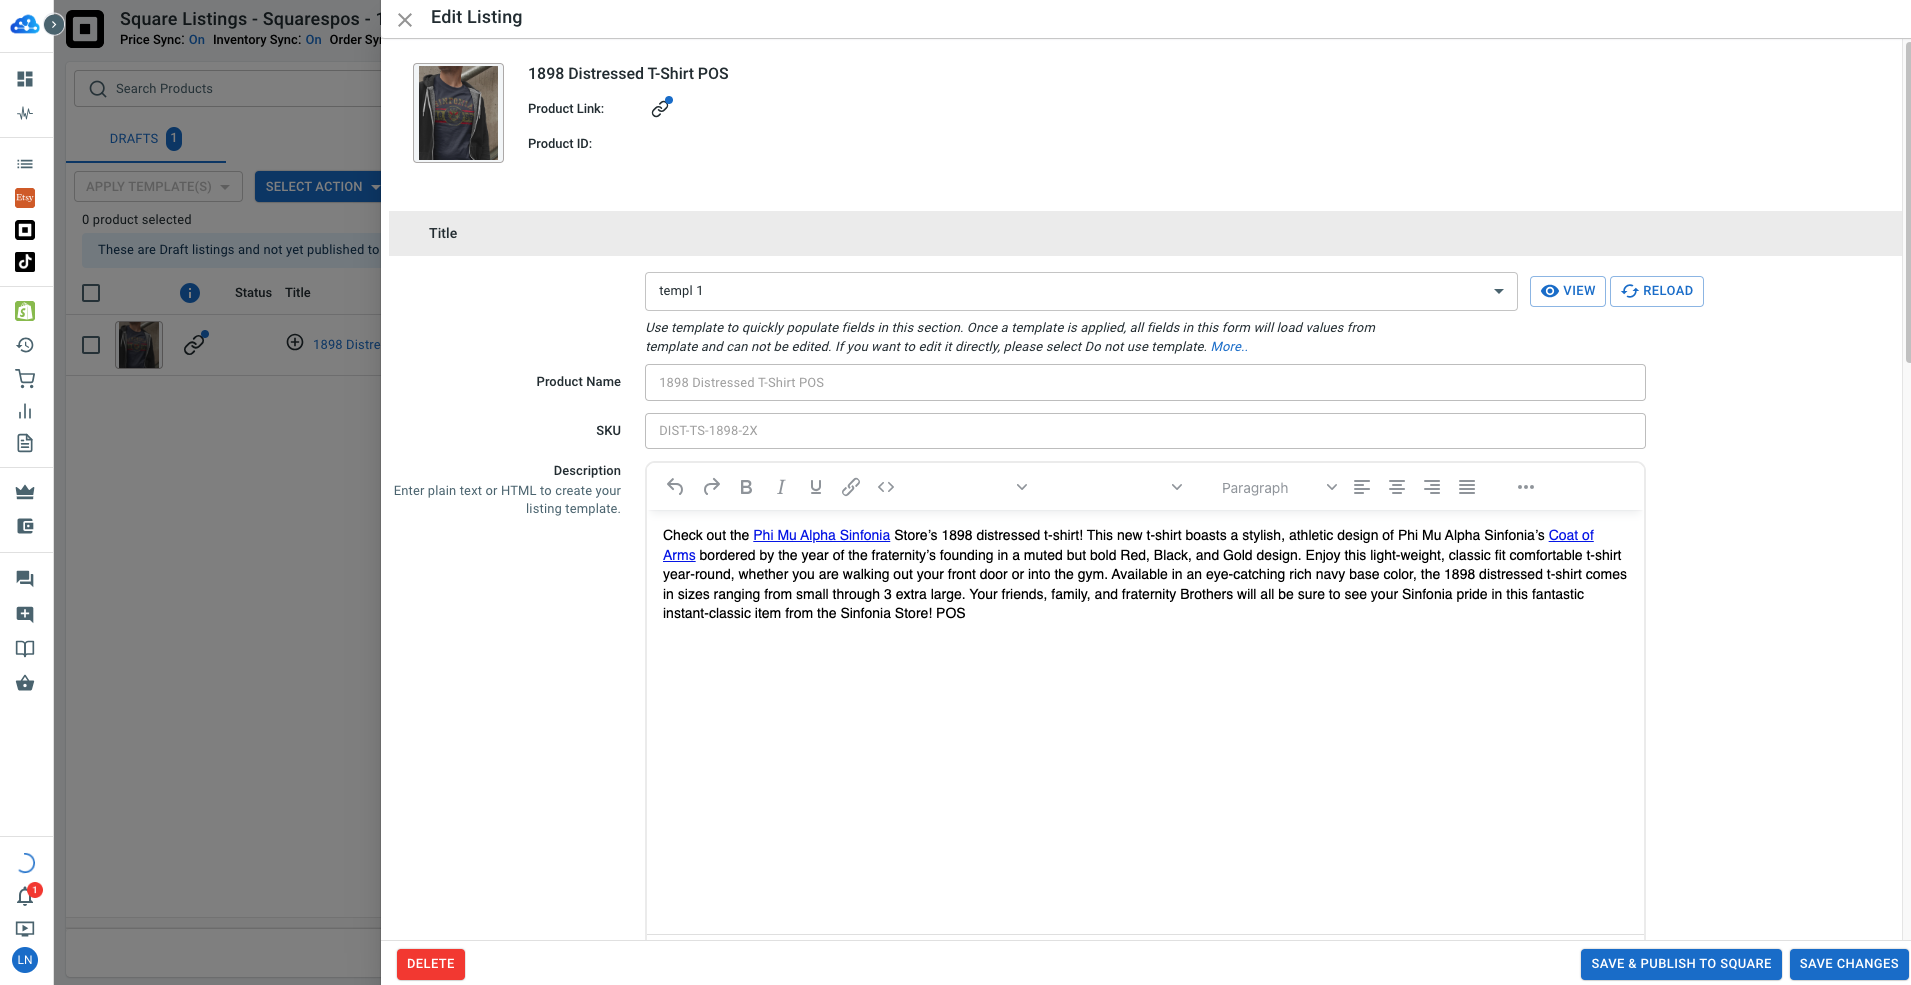Viewport: 1911px width, 985px height.
Task: Open the Etsy channel in sidebar
Action: 25,197
